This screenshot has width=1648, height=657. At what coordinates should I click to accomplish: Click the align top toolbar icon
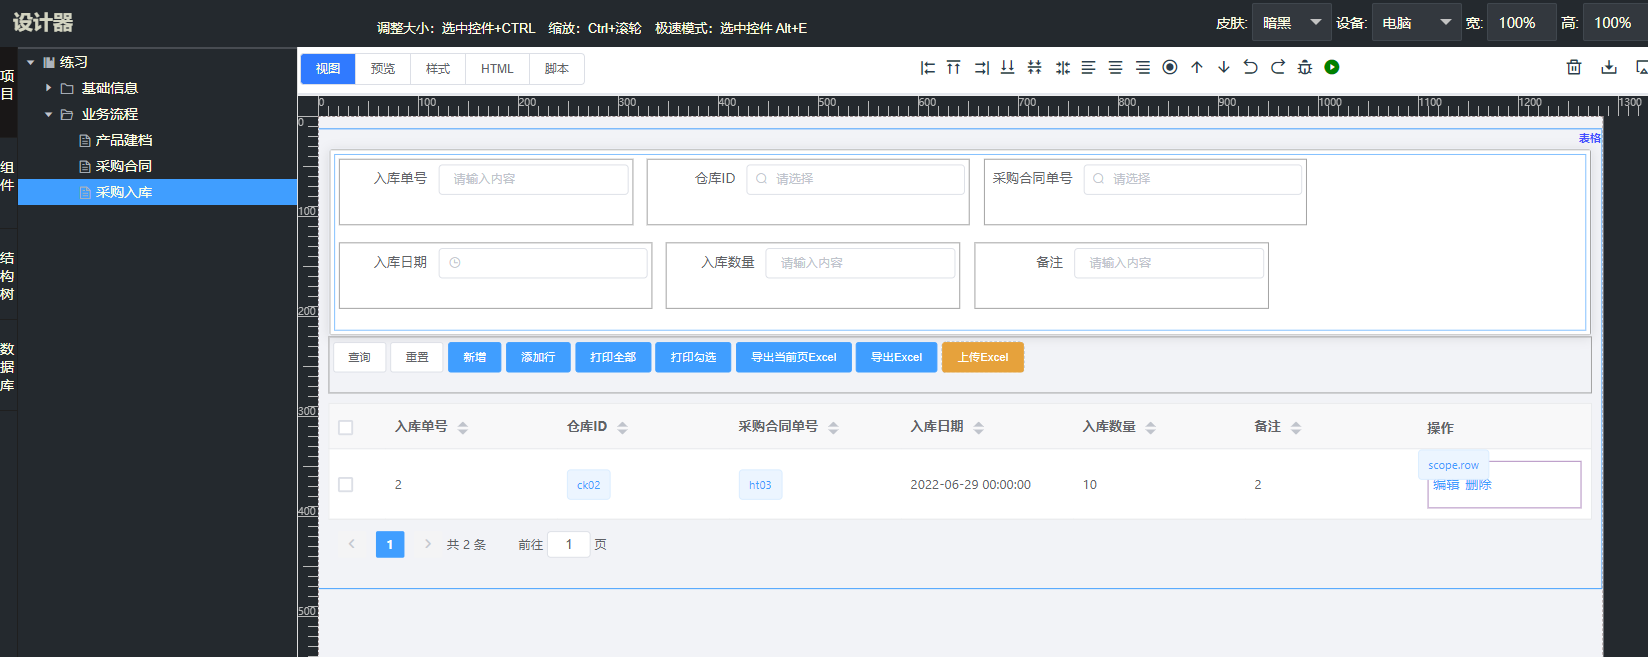954,67
